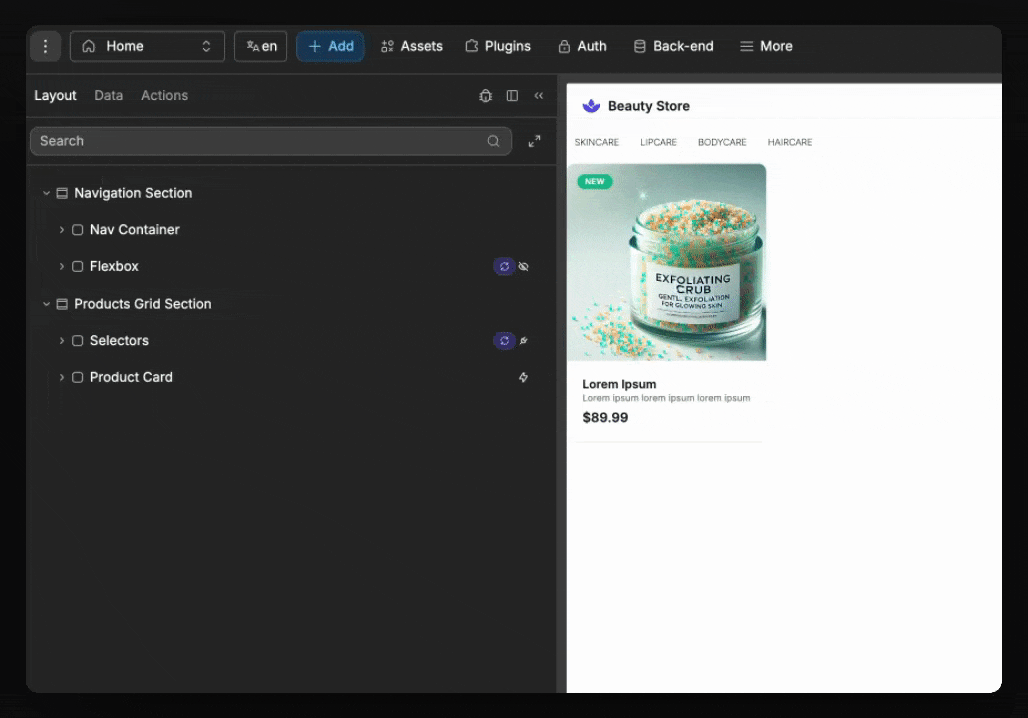Switch to the Data tab

tap(108, 96)
